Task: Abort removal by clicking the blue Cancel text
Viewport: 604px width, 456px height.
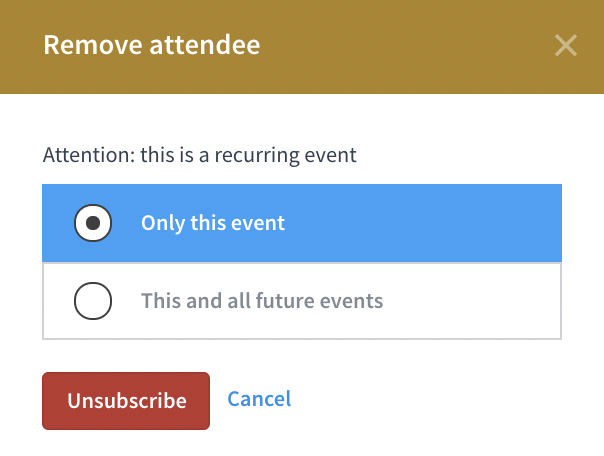Action: point(259,399)
